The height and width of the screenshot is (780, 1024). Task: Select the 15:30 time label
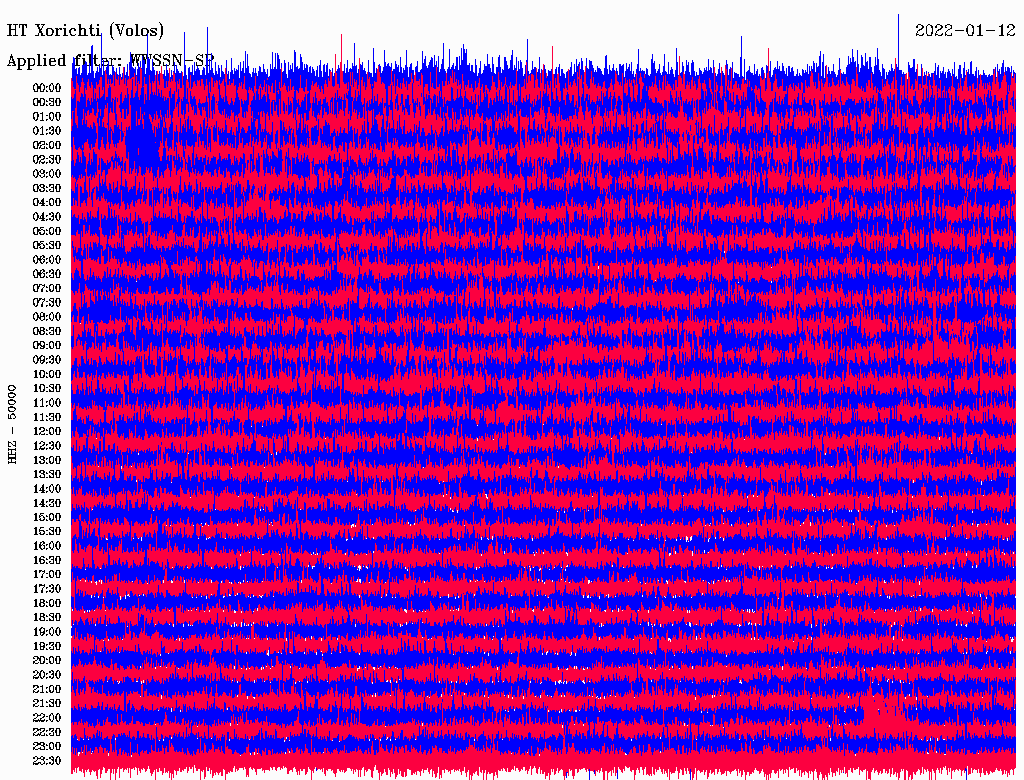(47, 532)
